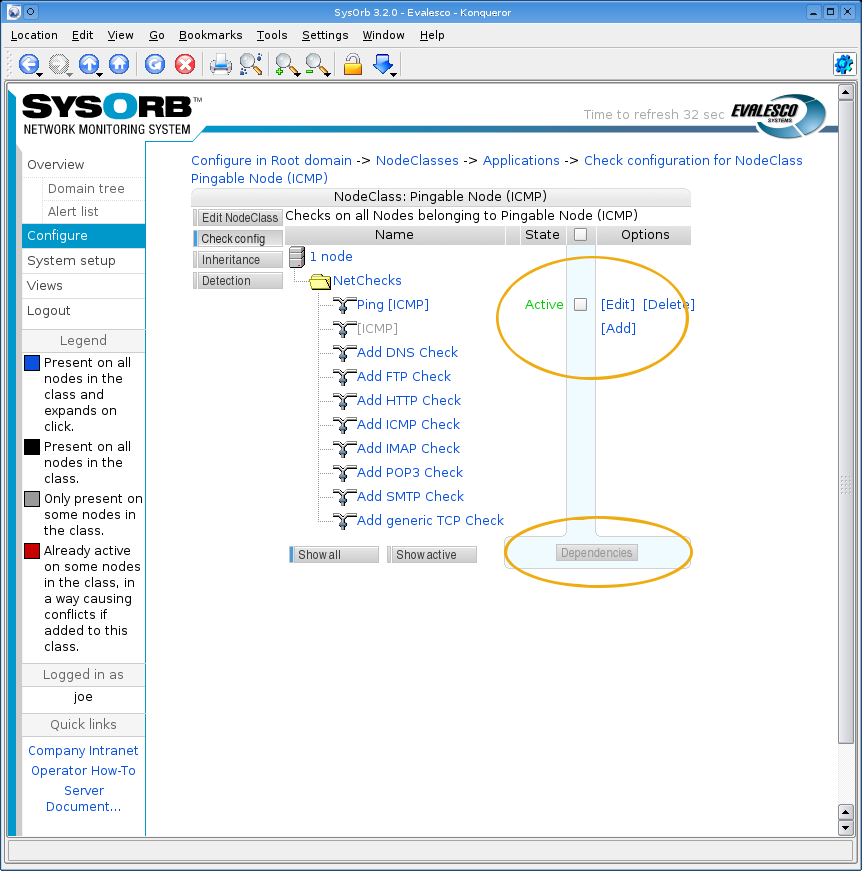Click the network icon beside Add generic TCP Check
Viewport: 862px width, 871px height.
point(344,520)
